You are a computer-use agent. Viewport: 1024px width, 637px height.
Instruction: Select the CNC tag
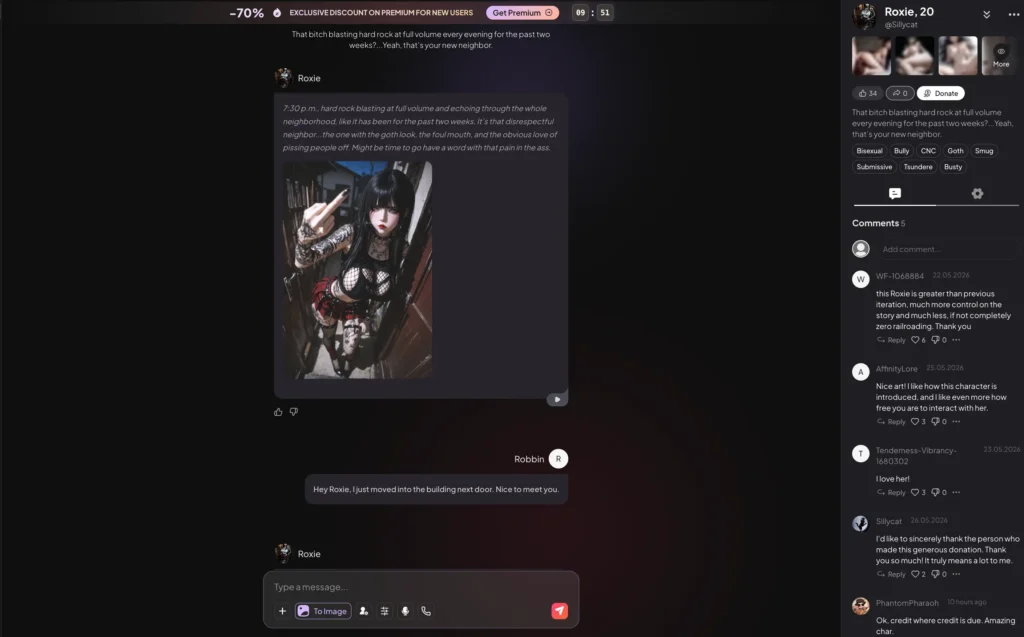pyautogui.click(x=928, y=151)
